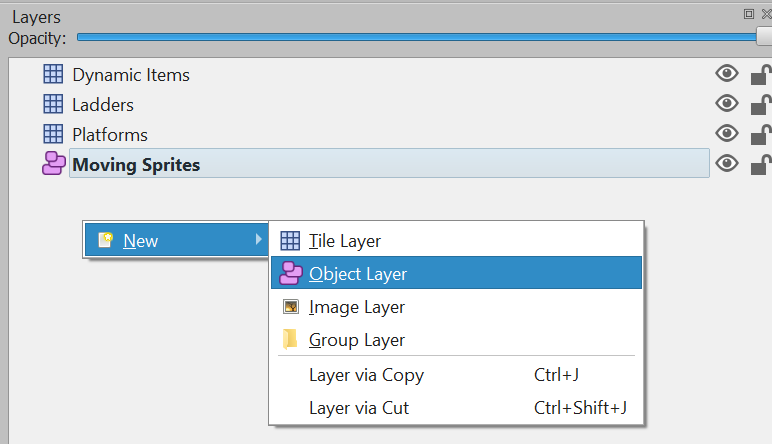Click the Dynamic Items tile layer icon
The width and height of the screenshot is (772, 444).
(x=53, y=74)
